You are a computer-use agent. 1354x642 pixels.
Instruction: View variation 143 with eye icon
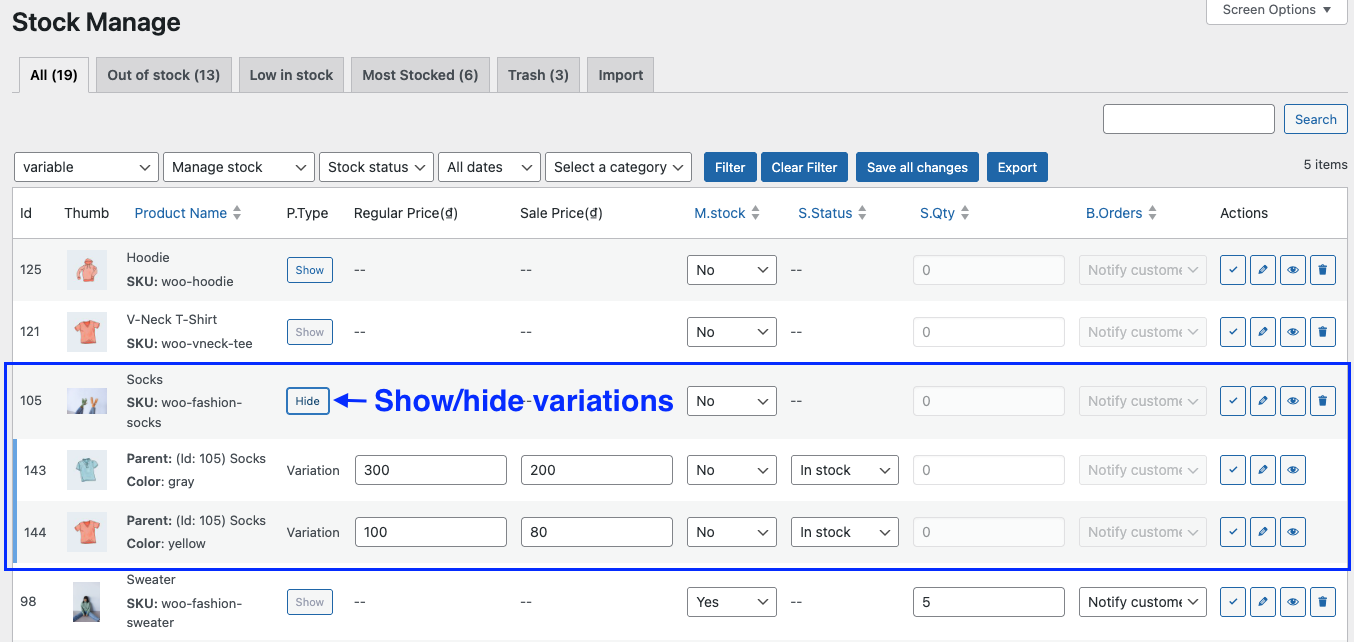coord(1293,470)
